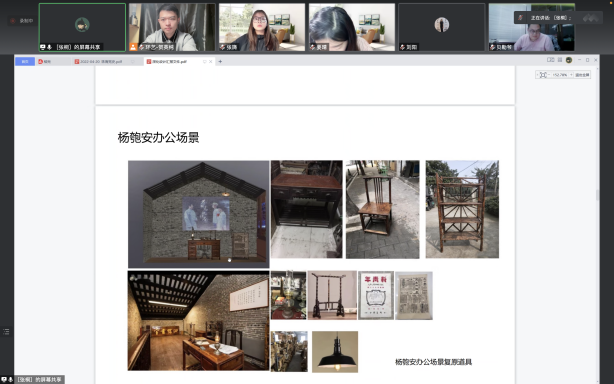This screenshot has width=614, height=384.
Task: Switch to the blue home tab
Action: click(25, 61)
